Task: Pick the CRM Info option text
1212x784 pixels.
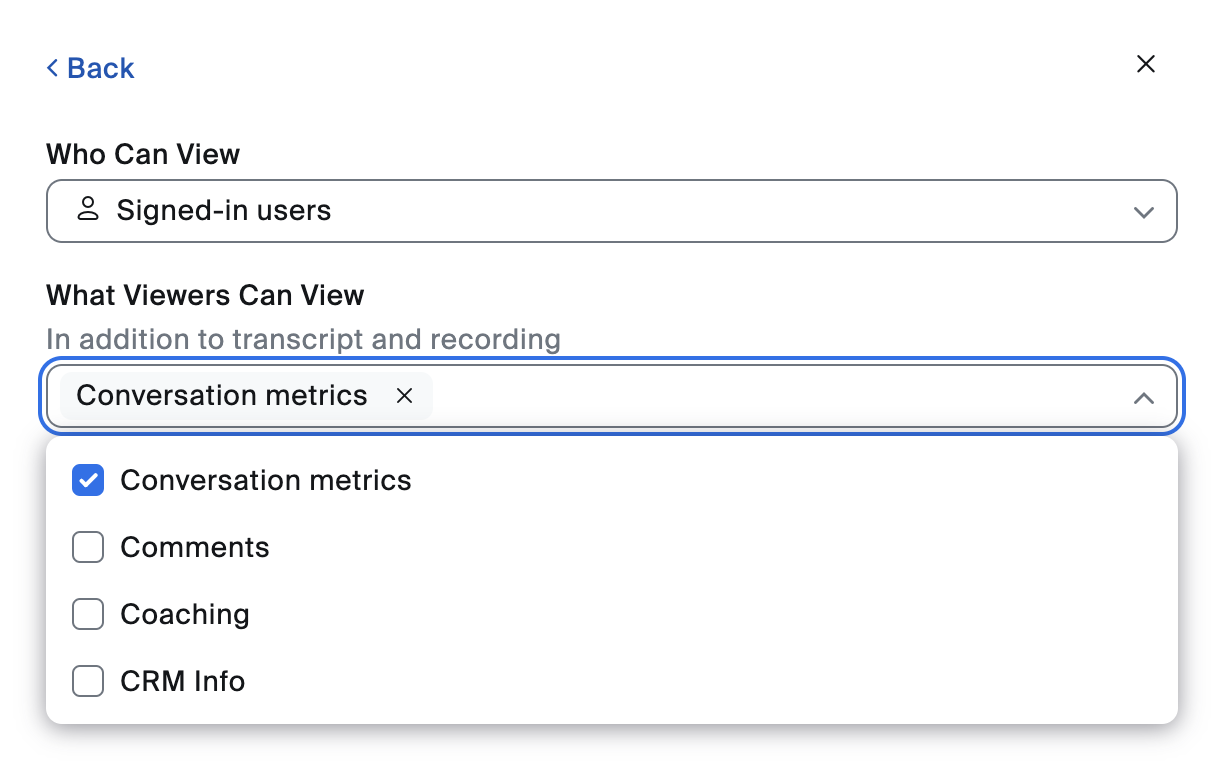Action: pos(183,682)
